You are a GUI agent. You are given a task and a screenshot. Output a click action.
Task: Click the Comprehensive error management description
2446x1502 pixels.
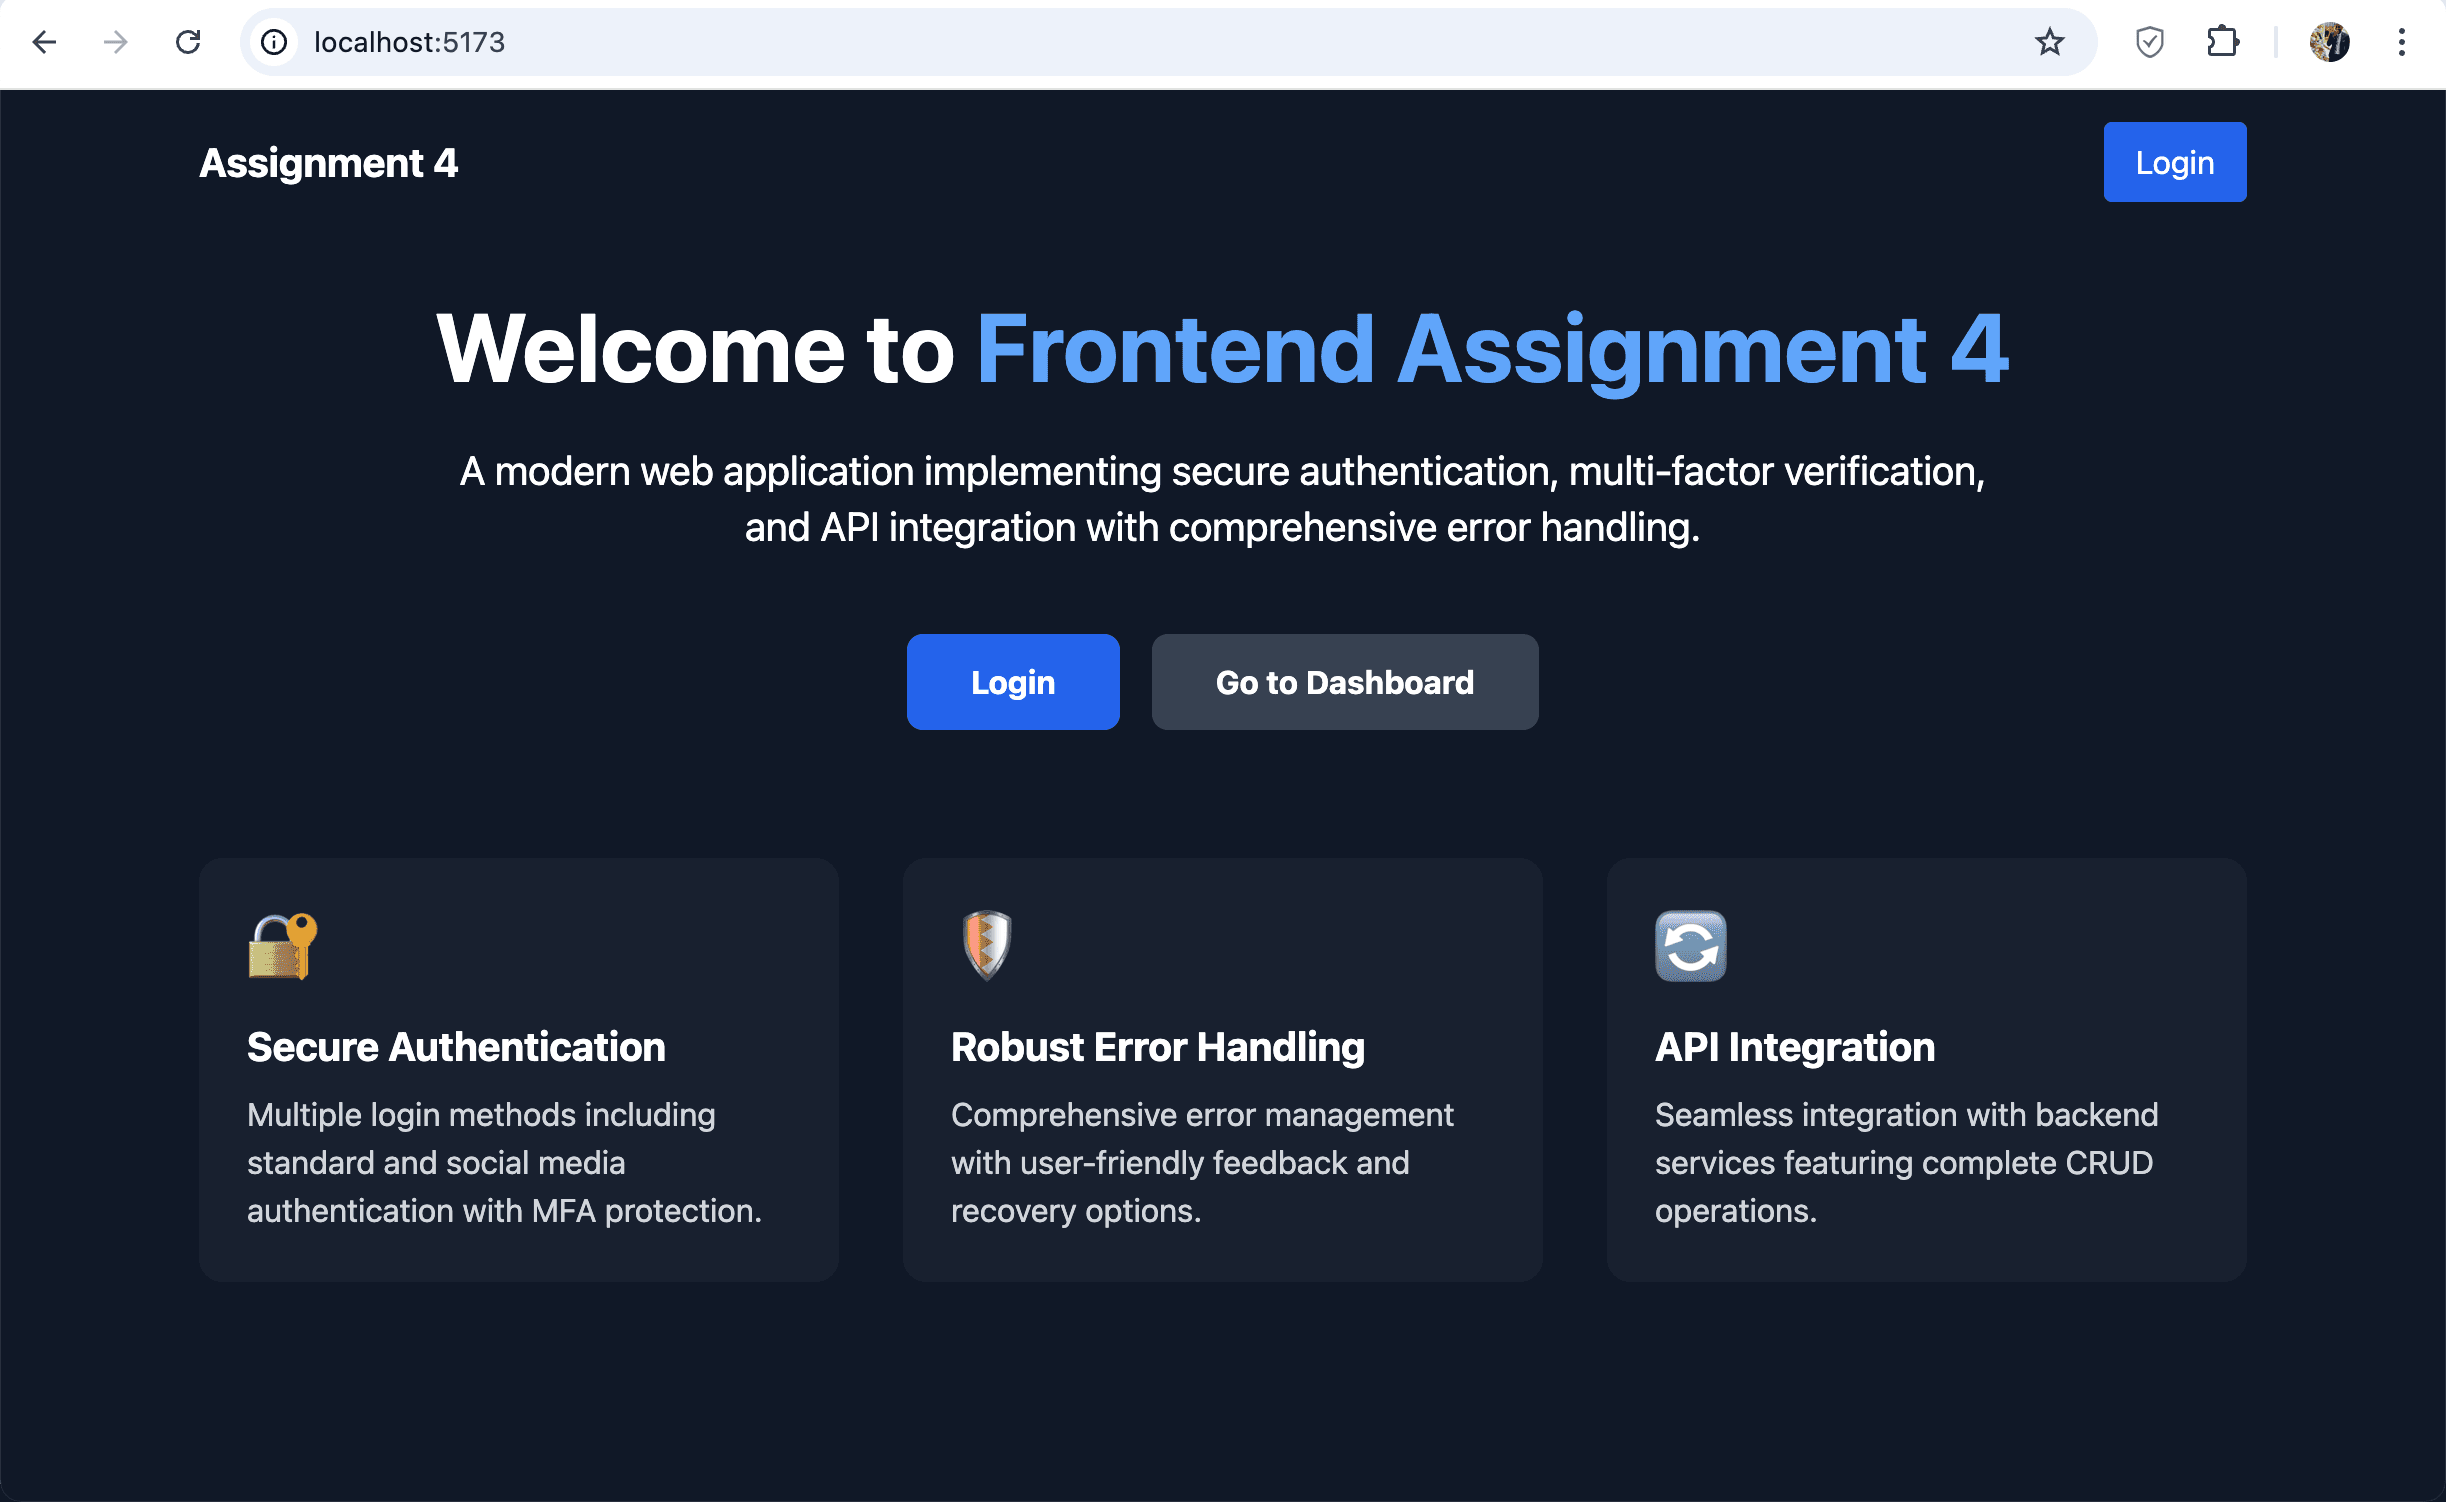[1202, 1162]
